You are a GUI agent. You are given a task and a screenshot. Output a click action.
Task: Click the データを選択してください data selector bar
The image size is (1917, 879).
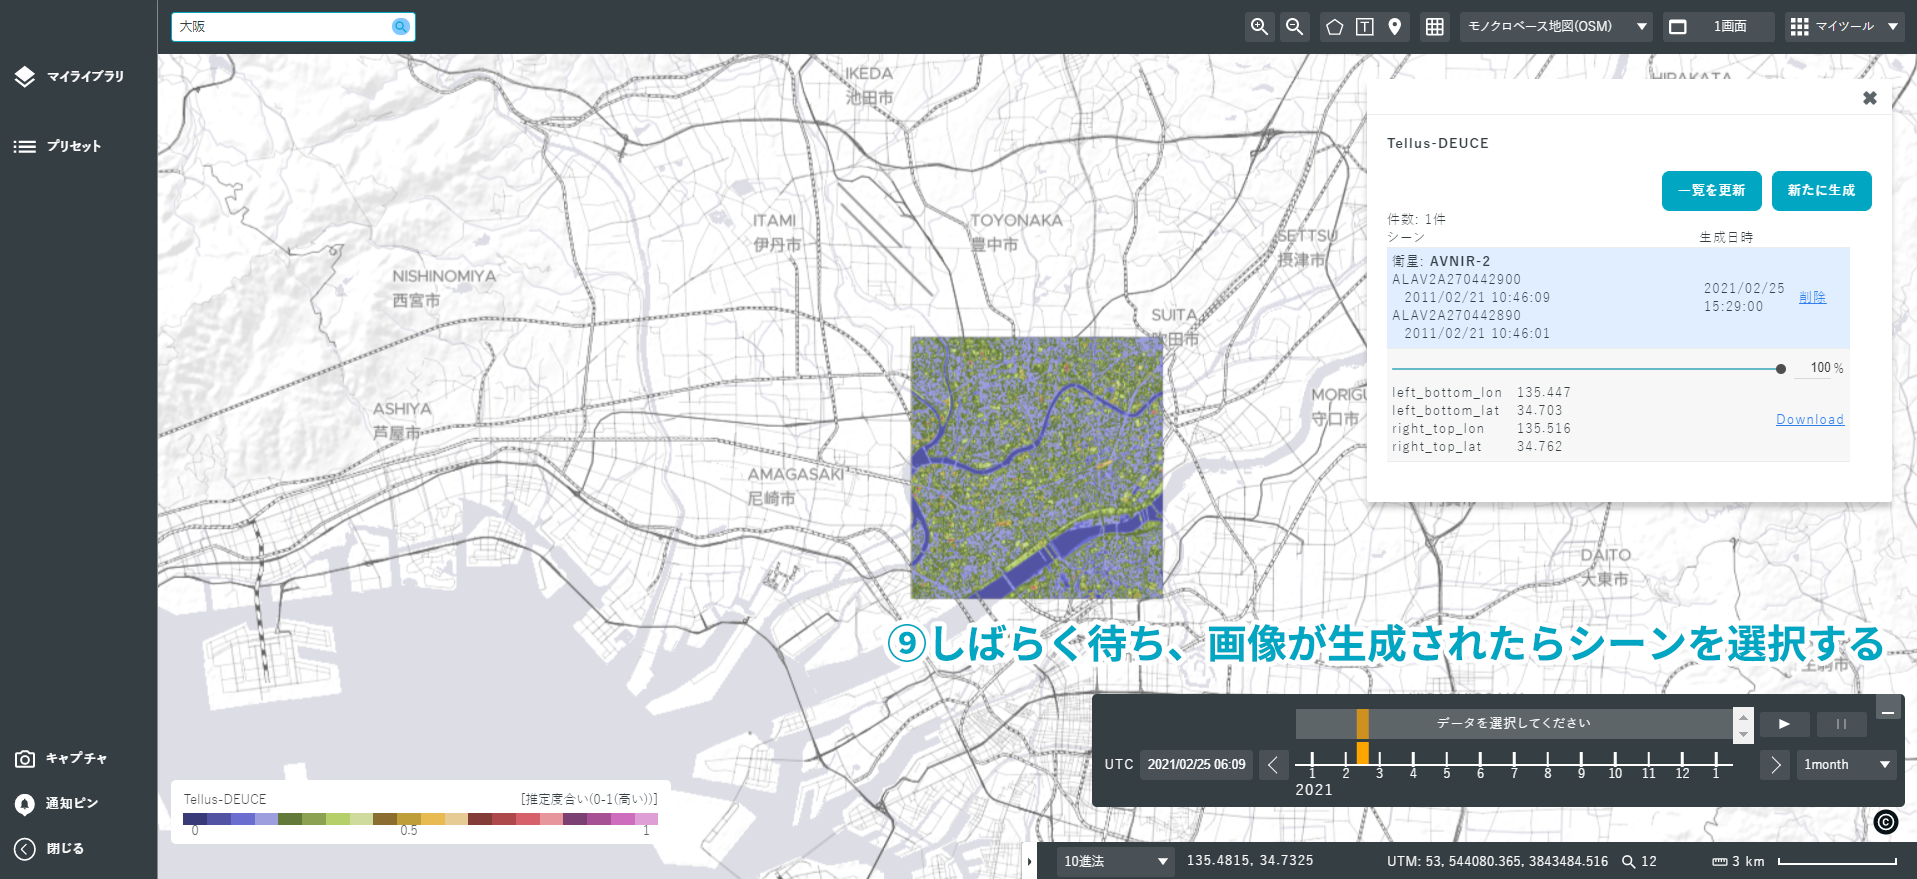click(1513, 724)
